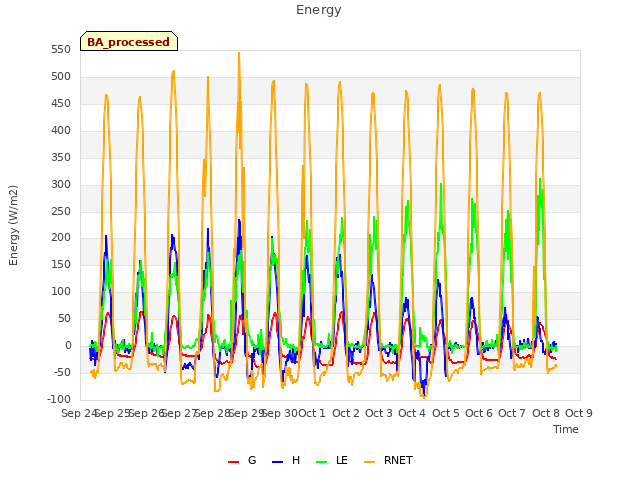Select the RNET legend label

(398, 460)
